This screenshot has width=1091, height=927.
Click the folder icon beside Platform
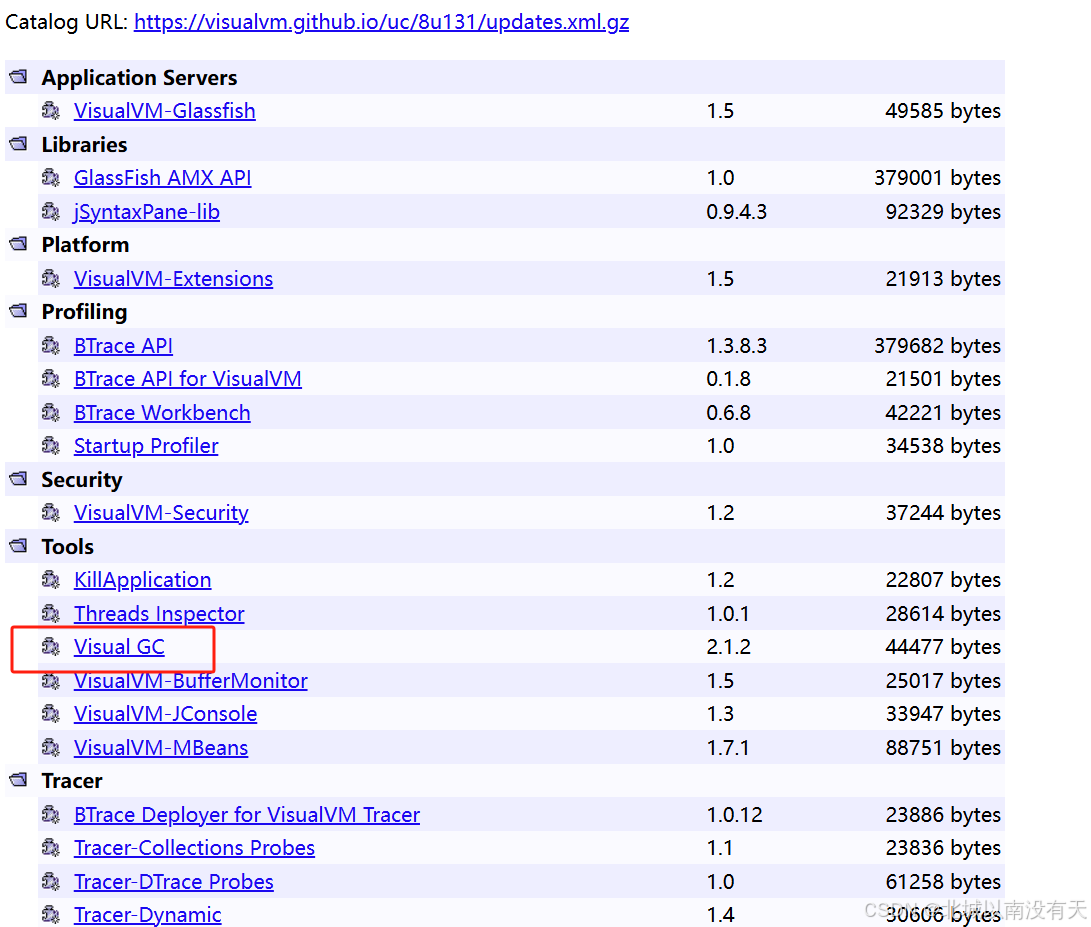point(19,244)
